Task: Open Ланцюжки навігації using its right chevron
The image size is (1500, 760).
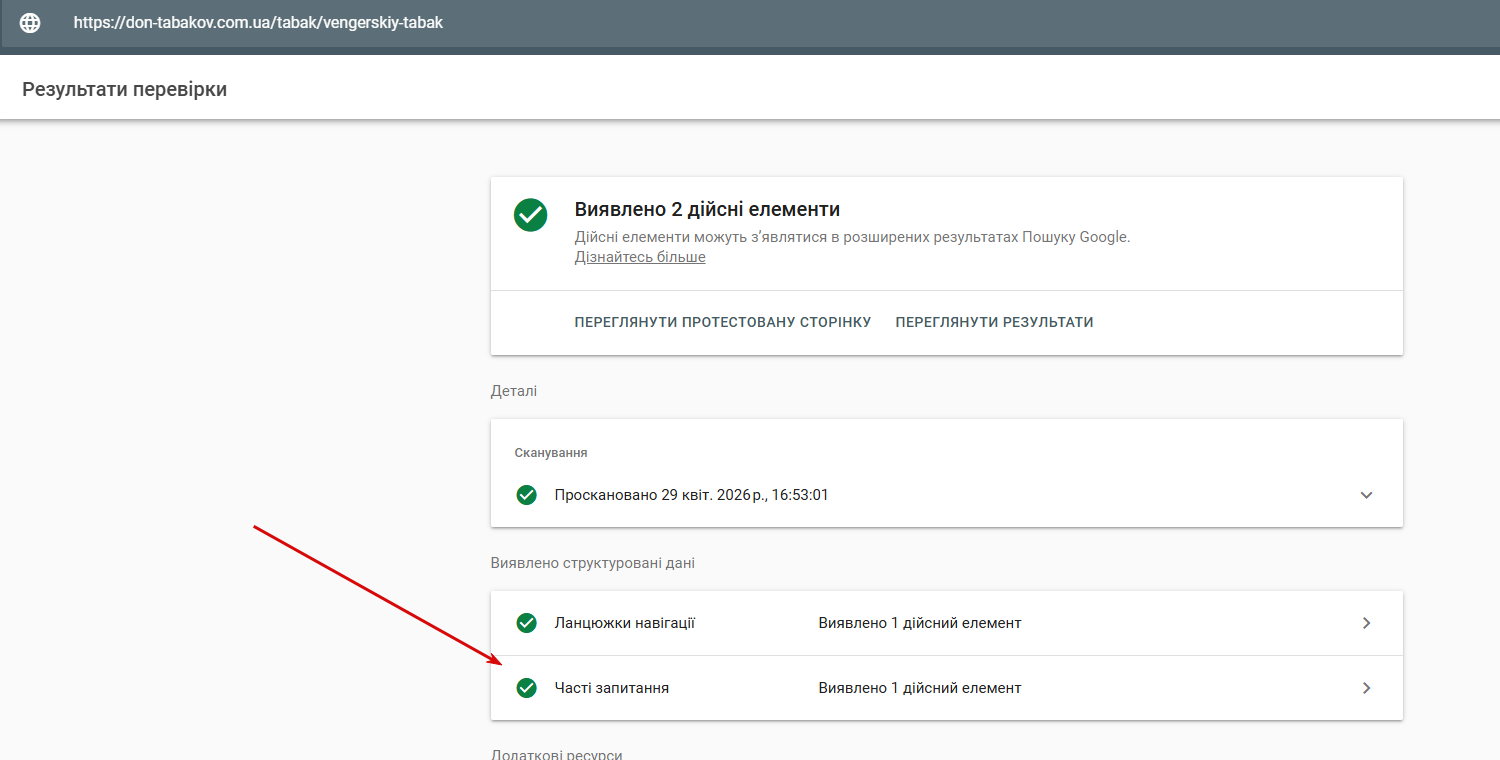Action: (x=1366, y=623)
